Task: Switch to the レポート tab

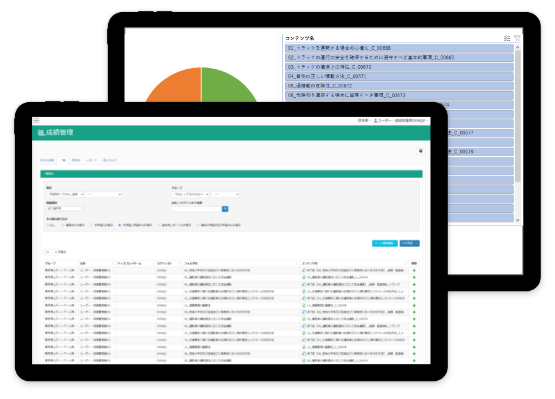Action: pyautogui.click(x=91, y=160)
